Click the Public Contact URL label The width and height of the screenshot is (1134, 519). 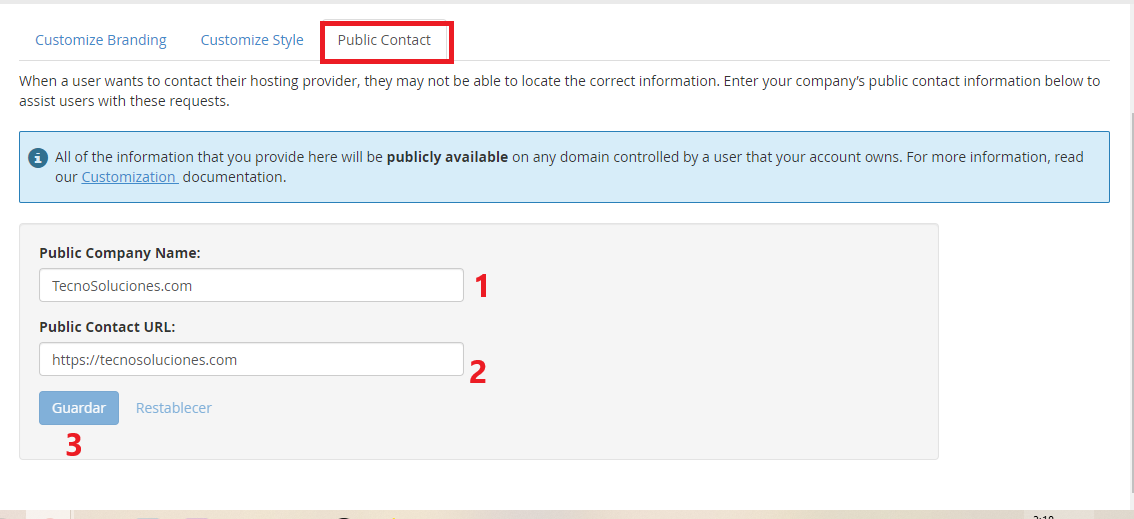pos(108,327)
